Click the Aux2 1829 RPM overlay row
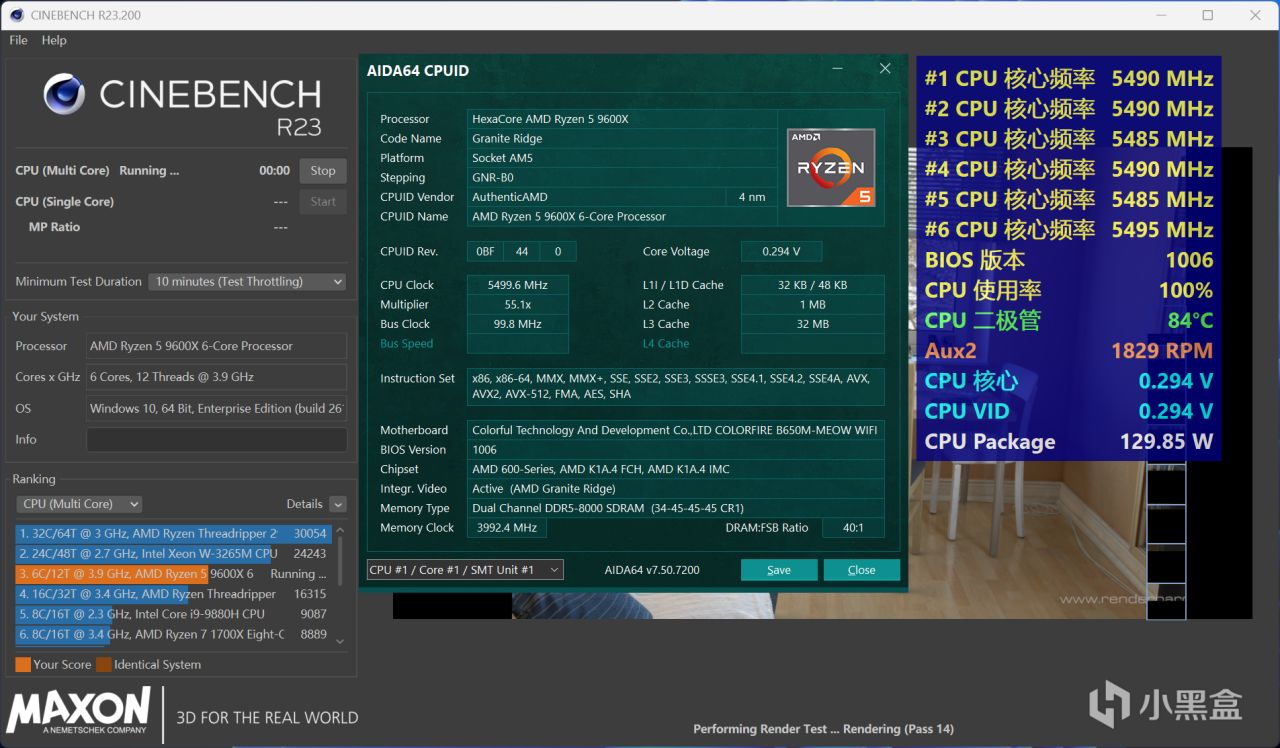Viewport: 1280px width, 748px height. pos(1069,350)
